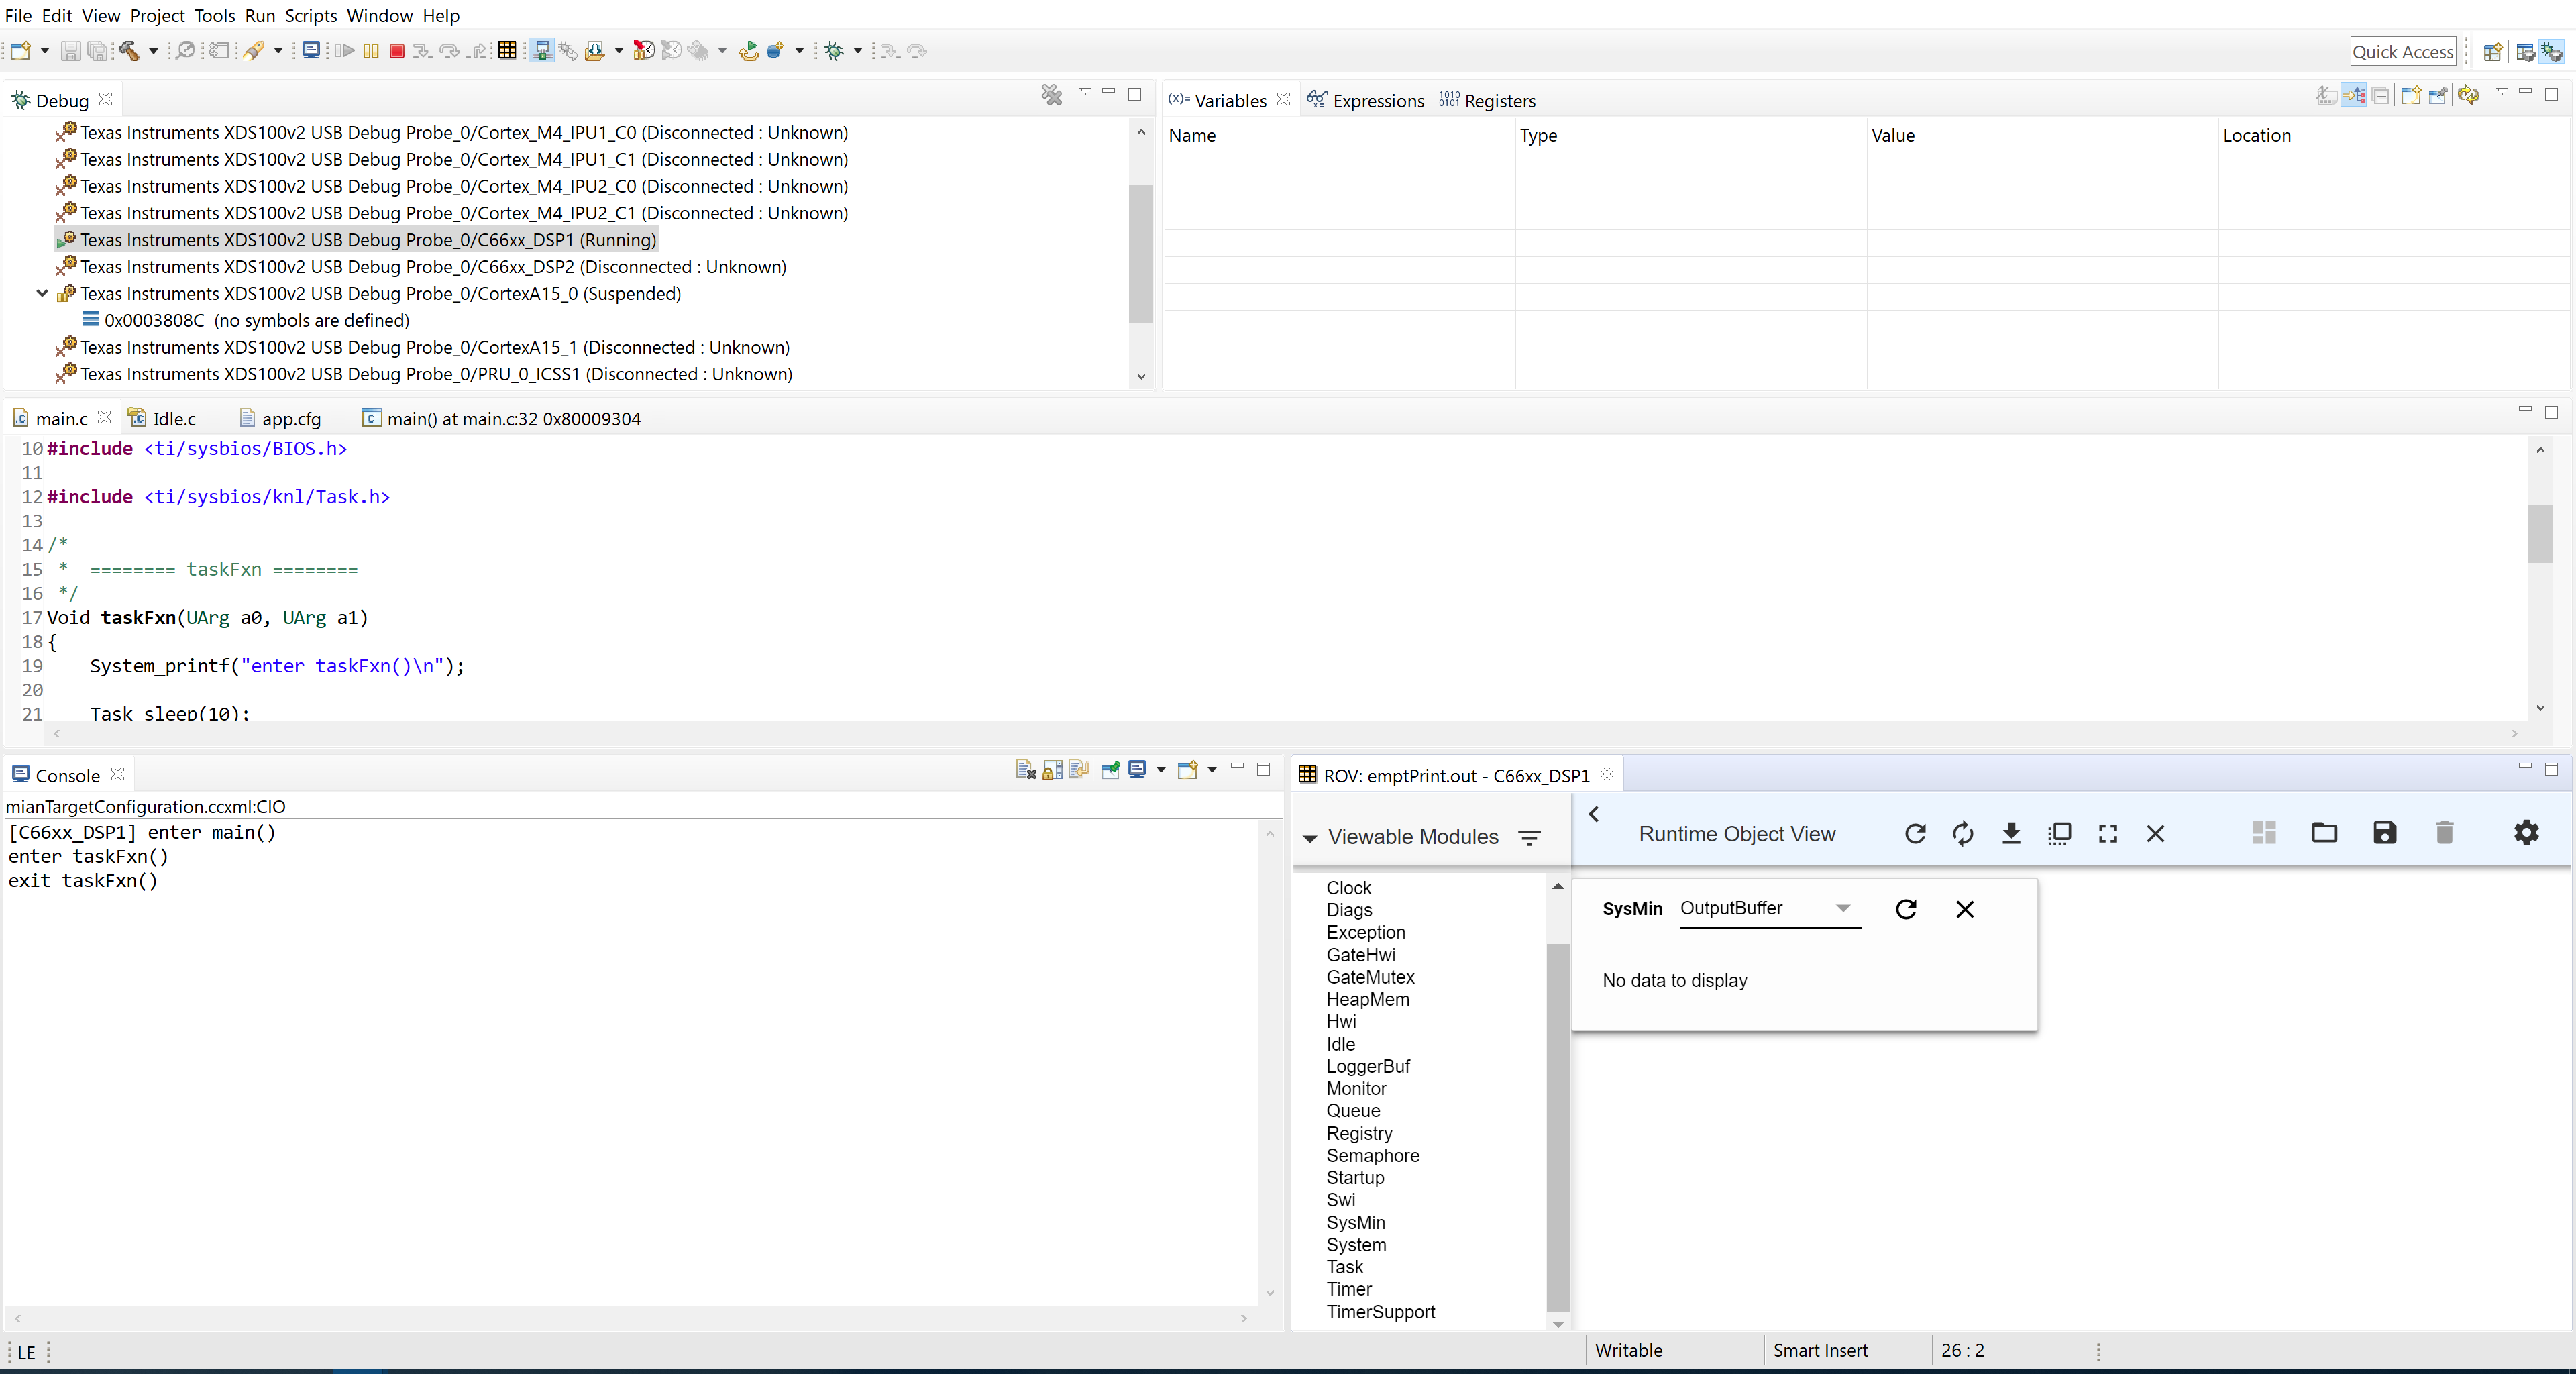Screen dimensions: 2576x1374
Task: Click the ROV save icon
Action: pos(2384,833)
